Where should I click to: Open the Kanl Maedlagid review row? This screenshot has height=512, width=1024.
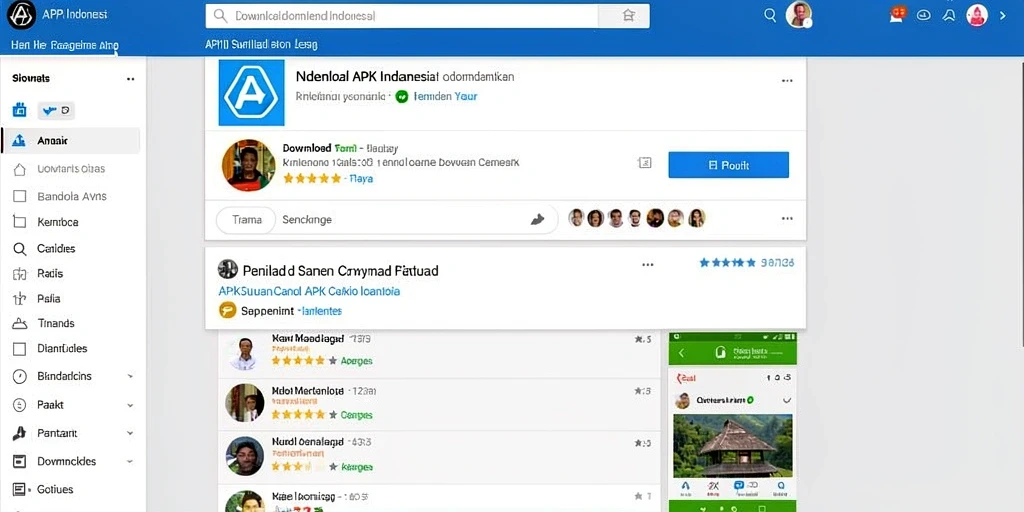pyautogui.click(x=439, y=352)
